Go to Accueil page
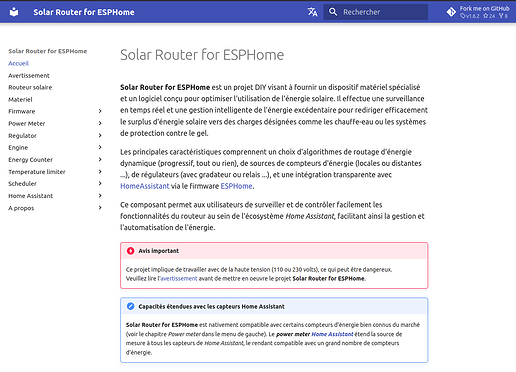The image size is (516, 372). [x=18, y=63]
